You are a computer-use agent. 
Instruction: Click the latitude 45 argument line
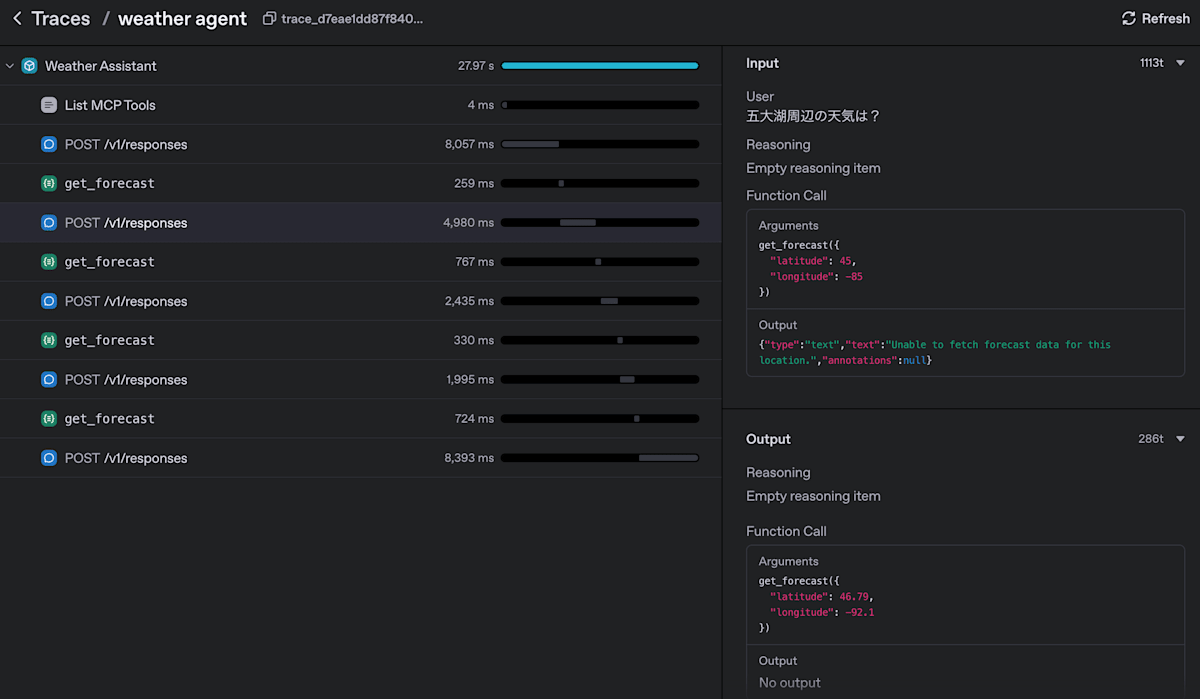tap(813, 261)
